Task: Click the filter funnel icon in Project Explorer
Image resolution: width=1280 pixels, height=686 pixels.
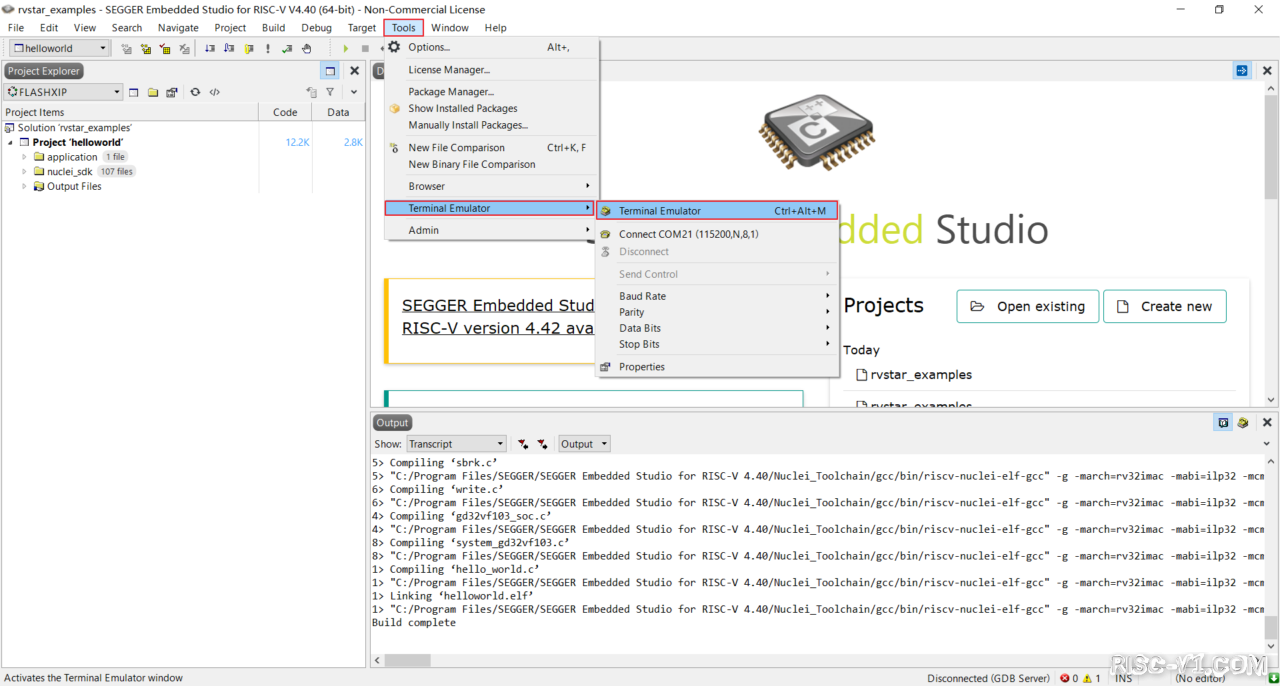Action: click(330, 92)
